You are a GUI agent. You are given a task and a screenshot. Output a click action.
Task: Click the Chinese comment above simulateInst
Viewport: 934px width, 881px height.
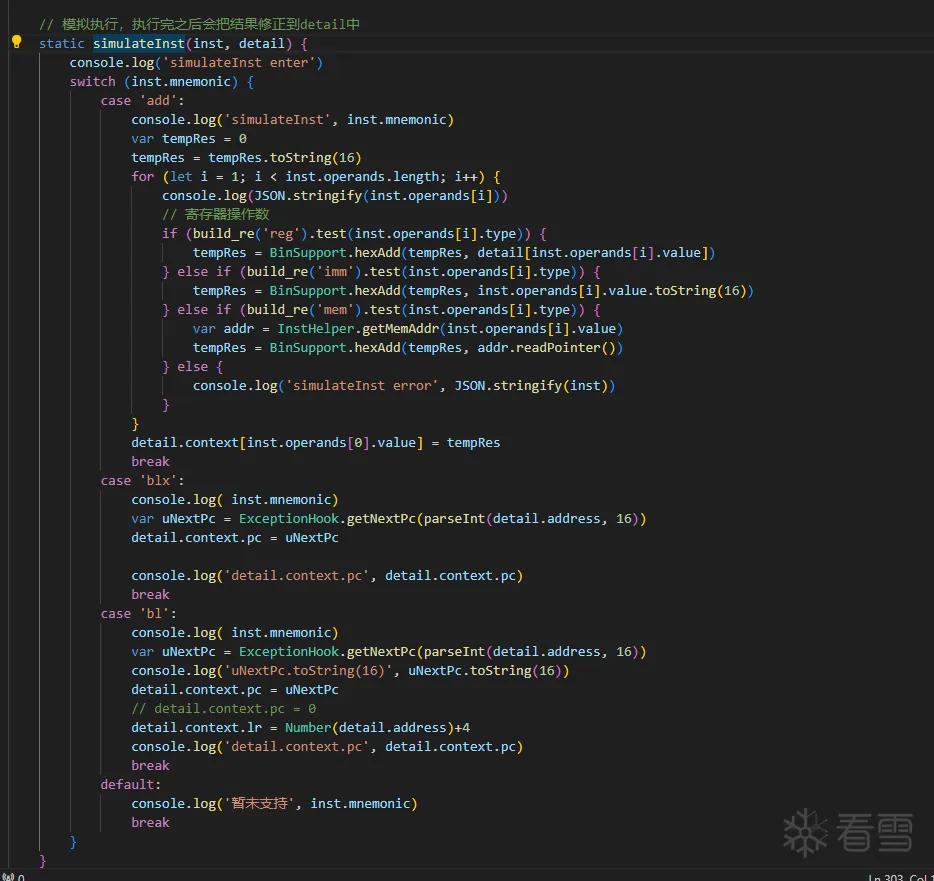click(199, 24)
